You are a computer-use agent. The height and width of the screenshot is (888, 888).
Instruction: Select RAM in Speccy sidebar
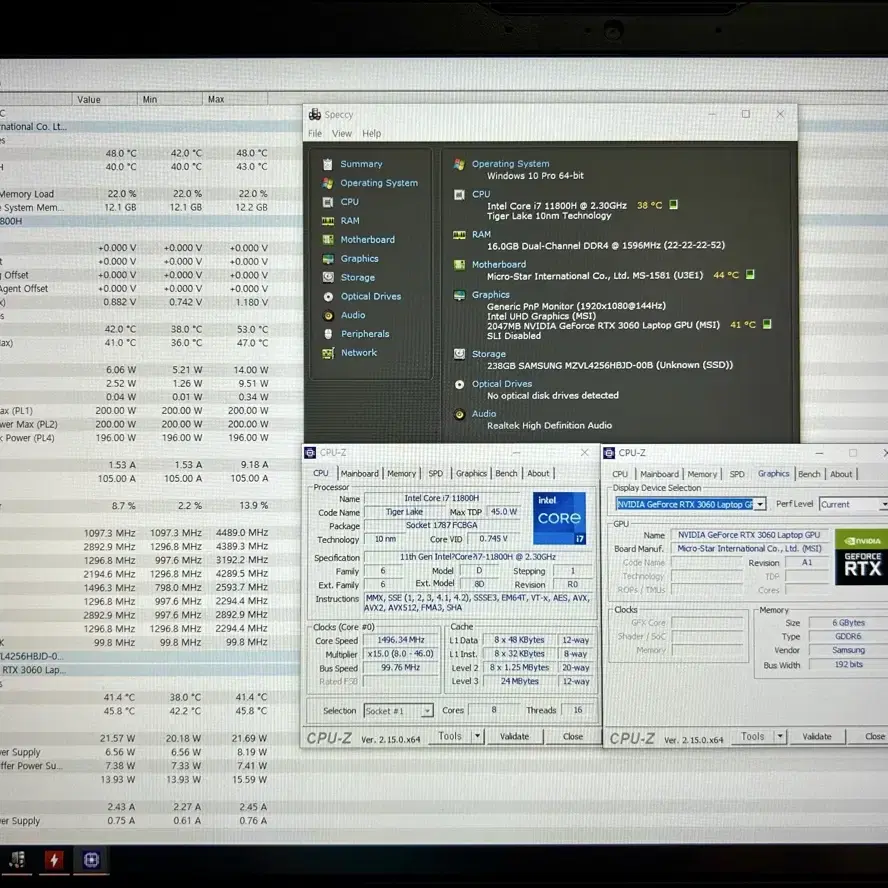[349, 221]
